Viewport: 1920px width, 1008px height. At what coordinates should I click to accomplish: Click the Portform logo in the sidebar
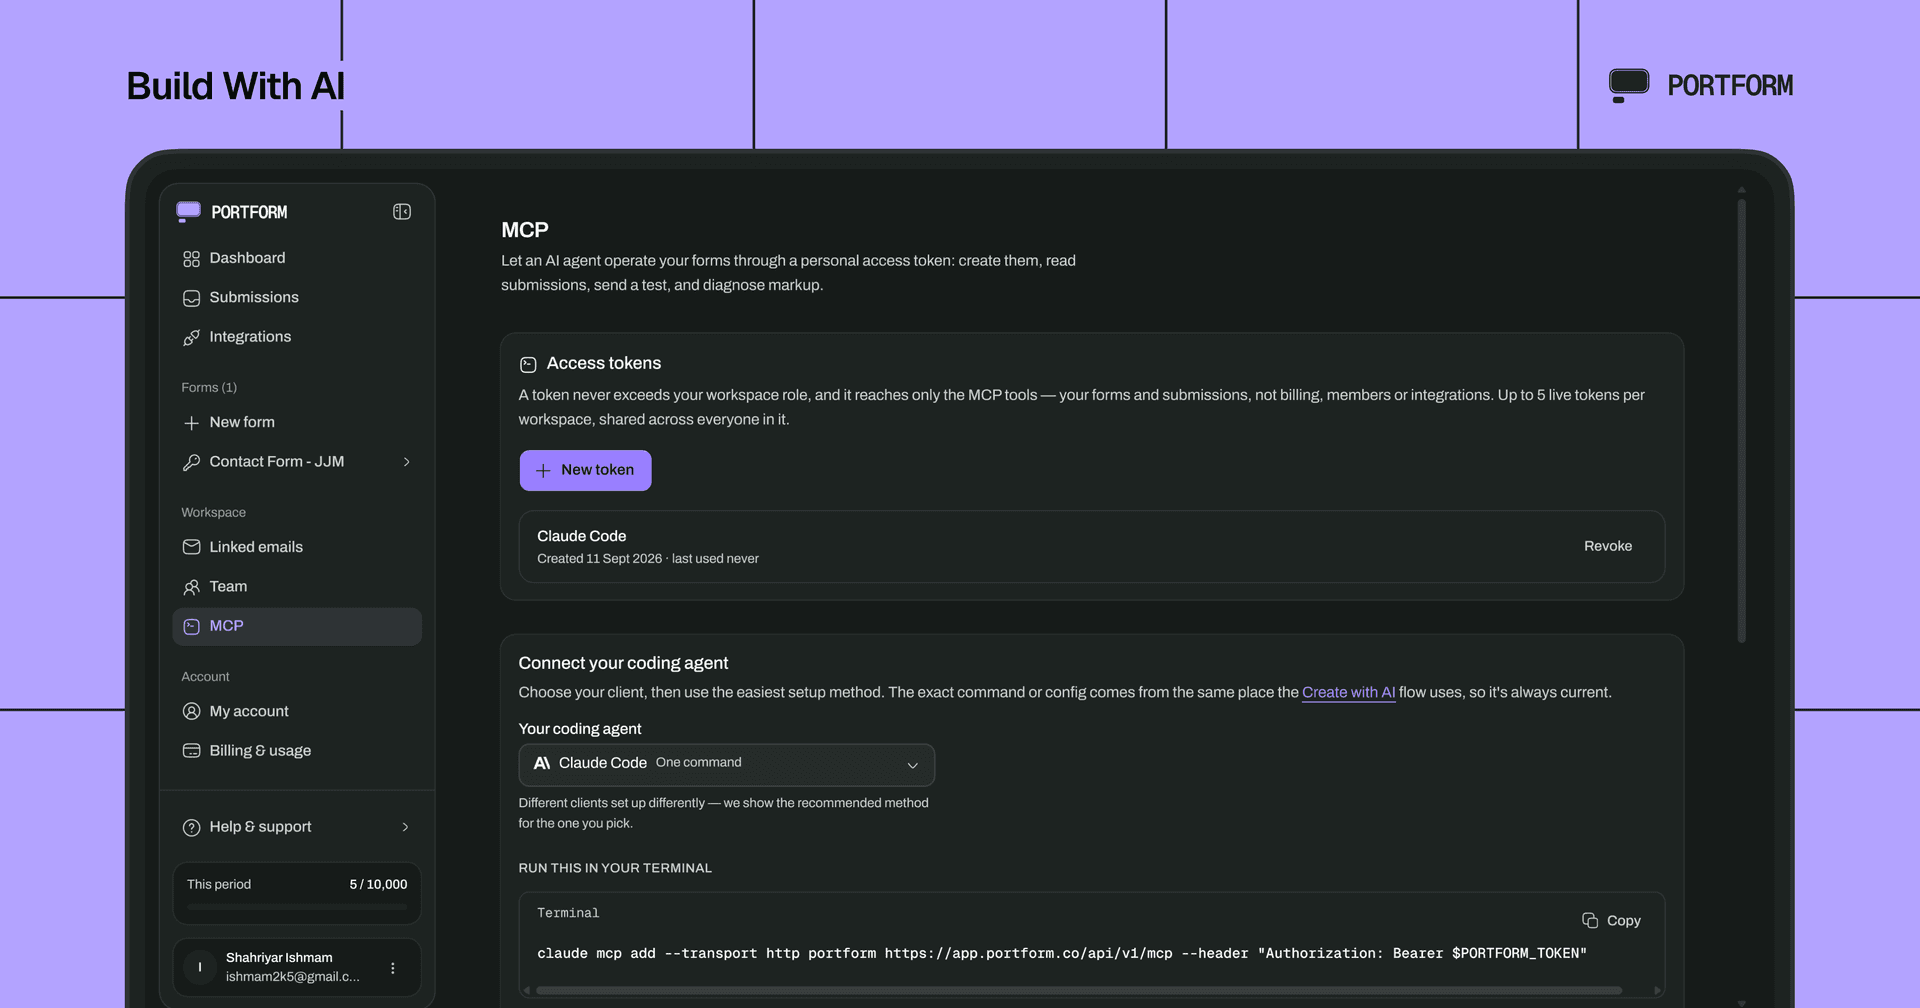232,212
